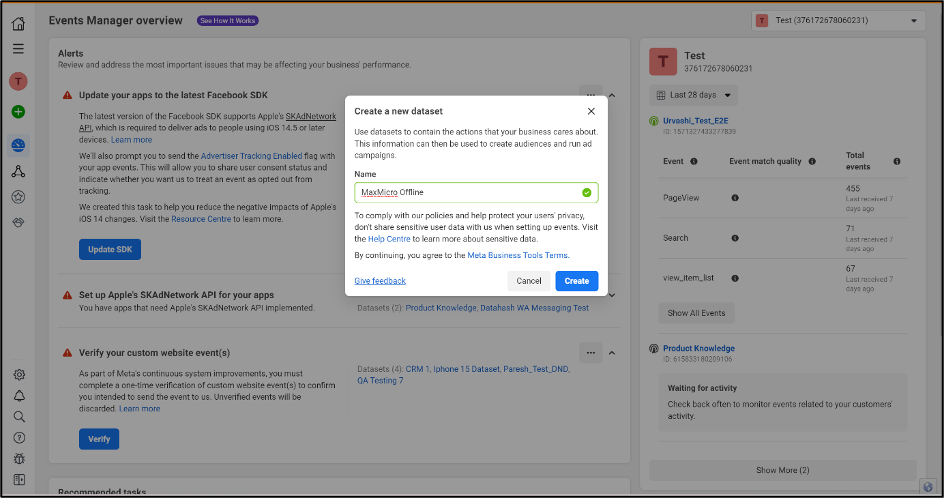
Task: Collapse the Update your apps alert chevron
Action: click(x=612, y=95)
